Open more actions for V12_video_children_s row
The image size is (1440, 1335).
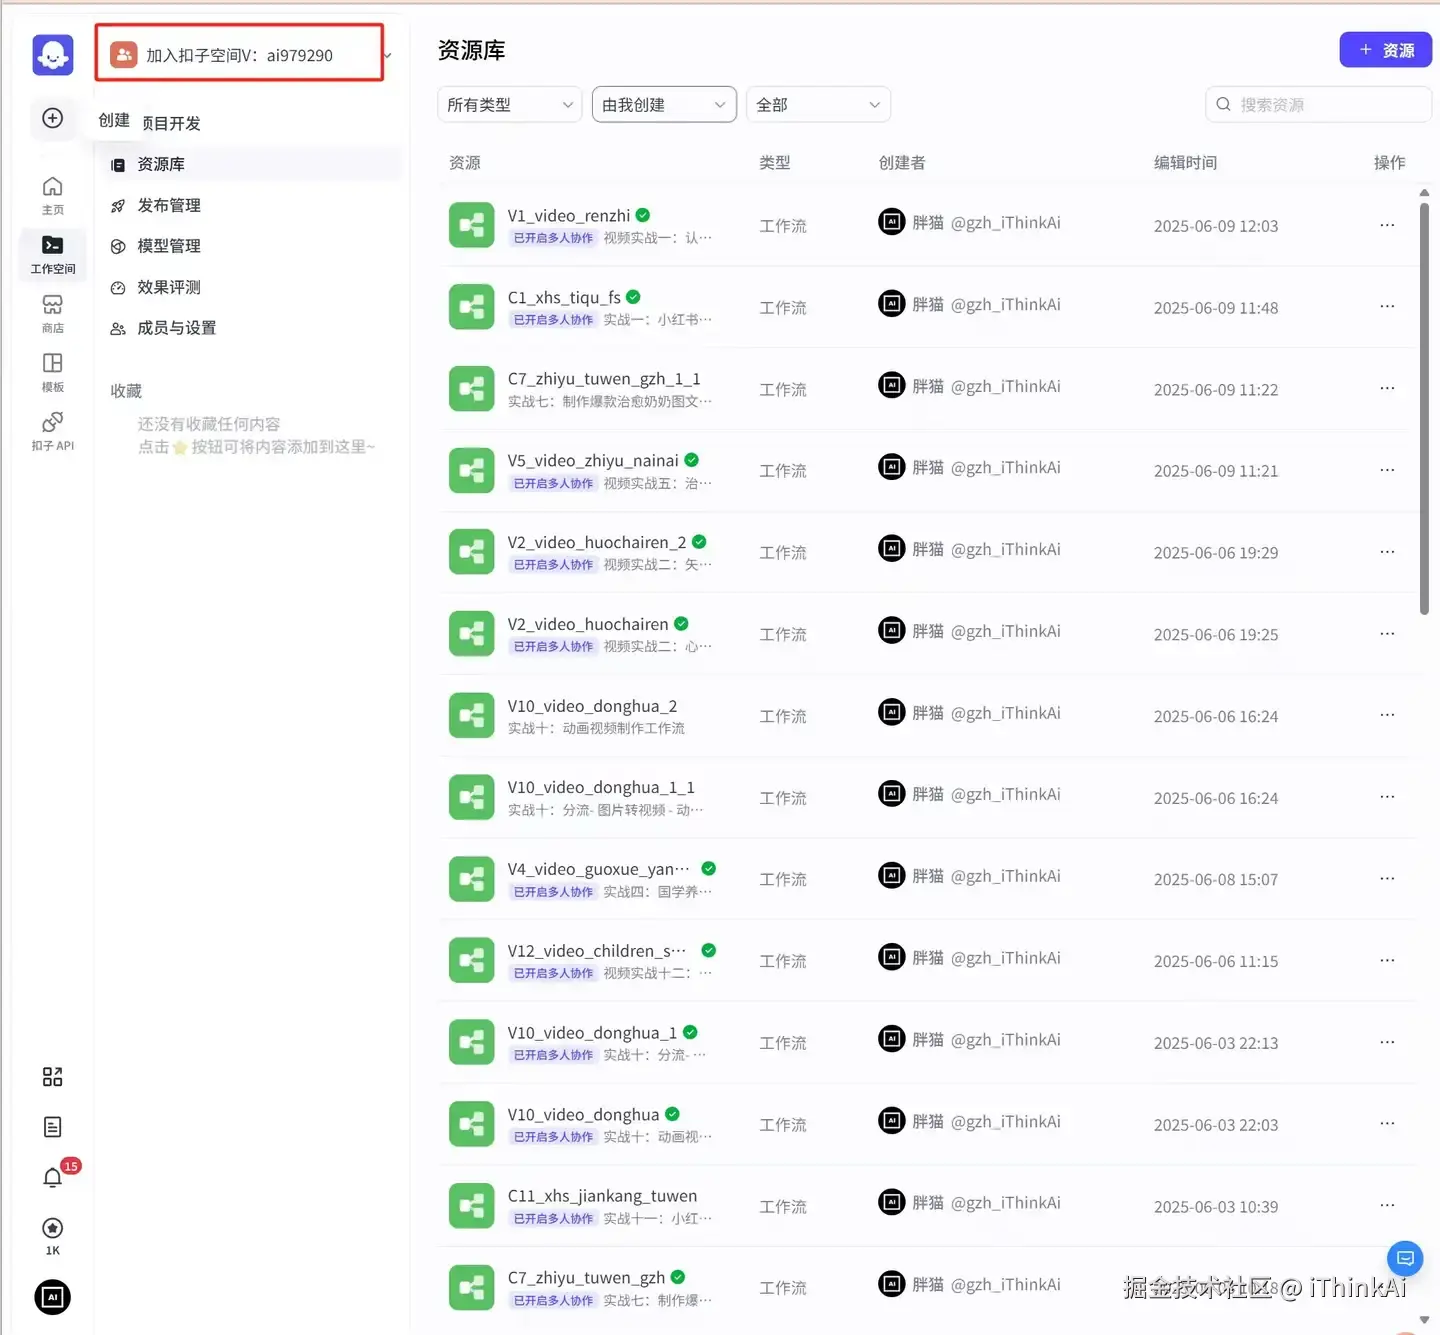(x=1387, y=960)
